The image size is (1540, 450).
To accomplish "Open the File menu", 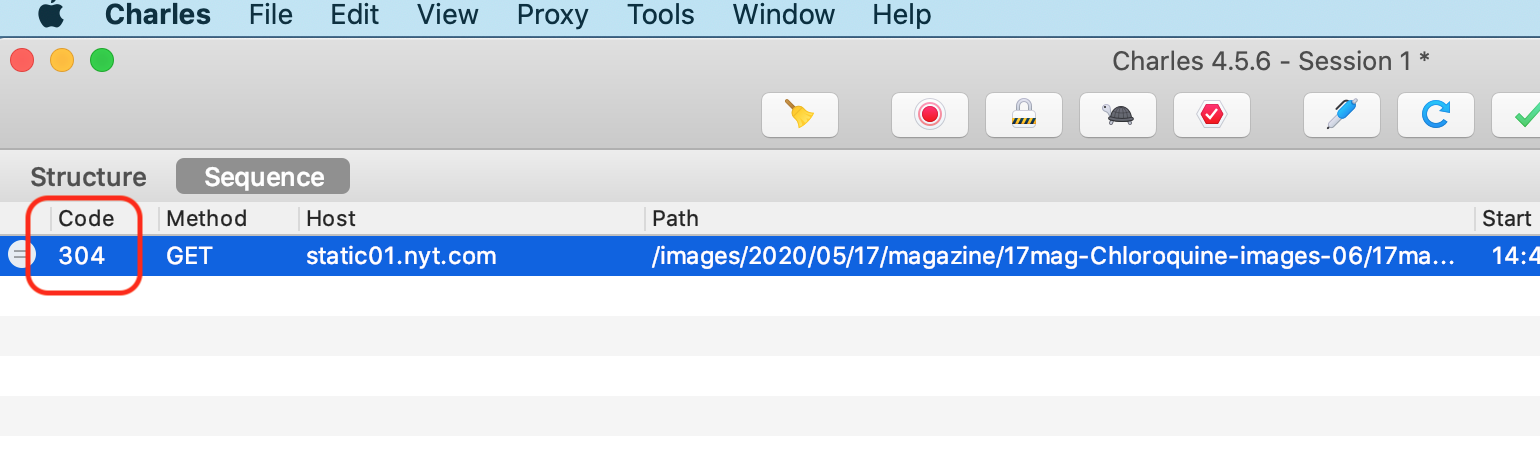I will [270, 15].
